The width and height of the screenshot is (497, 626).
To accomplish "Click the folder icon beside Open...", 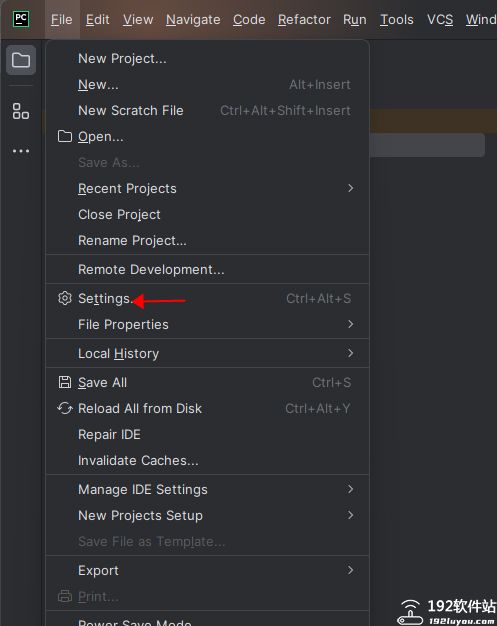I will 65,137.
